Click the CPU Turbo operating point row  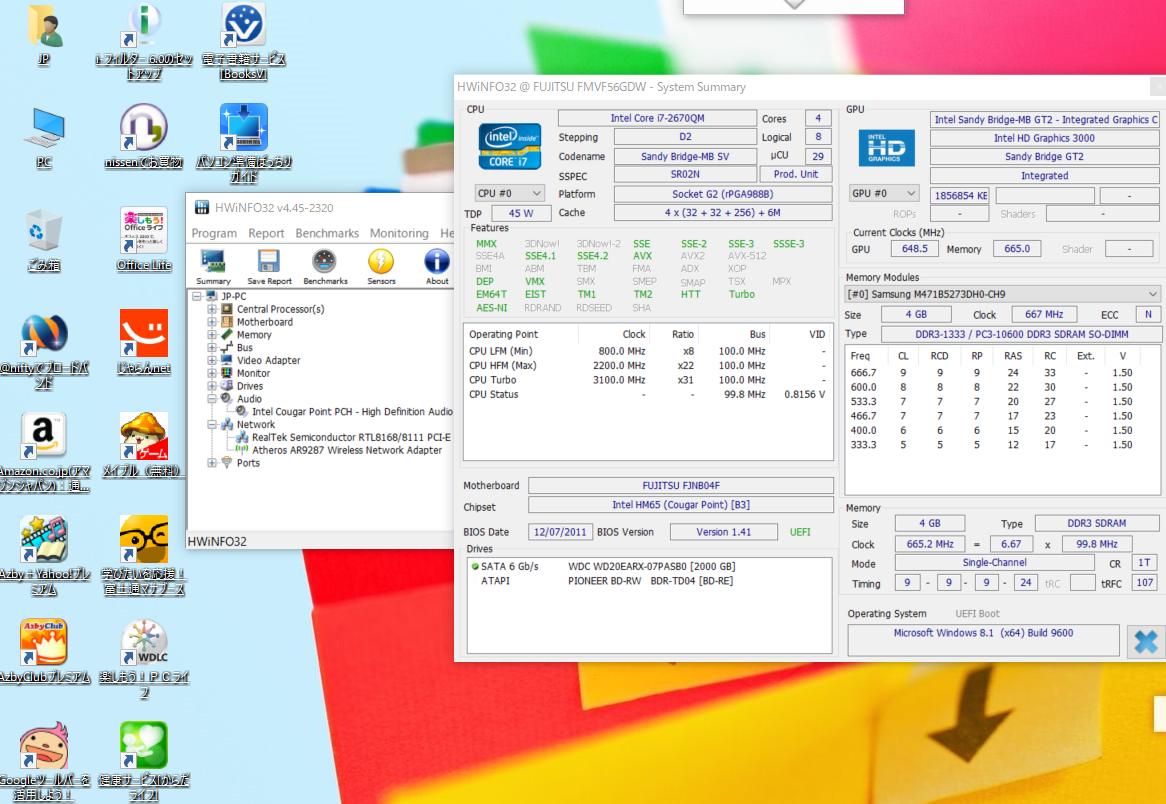coord(647,380)
